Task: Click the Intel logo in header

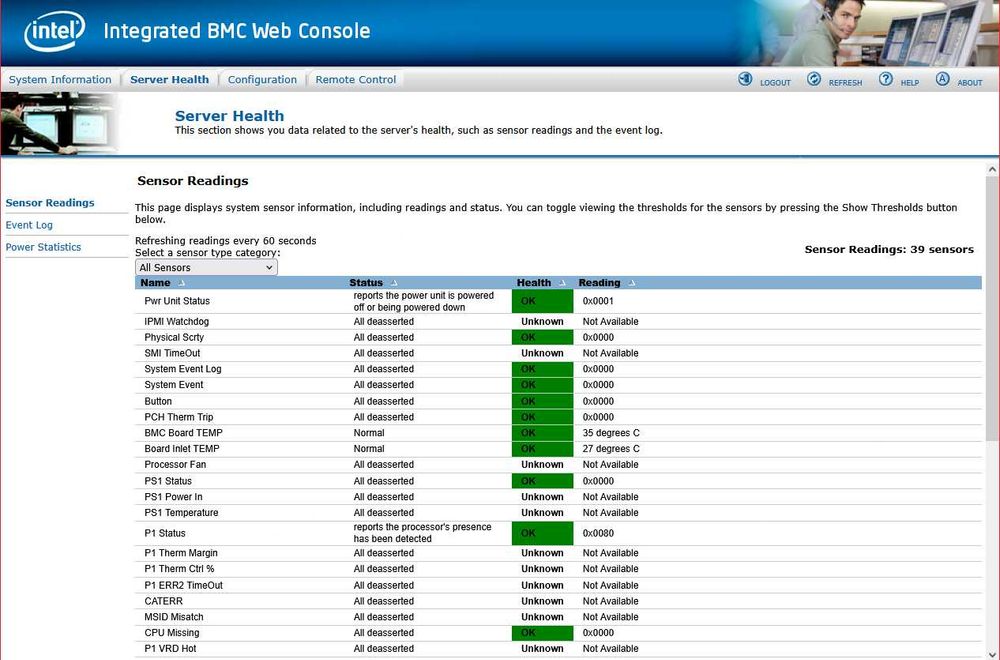Action: [x=54, y=31]
